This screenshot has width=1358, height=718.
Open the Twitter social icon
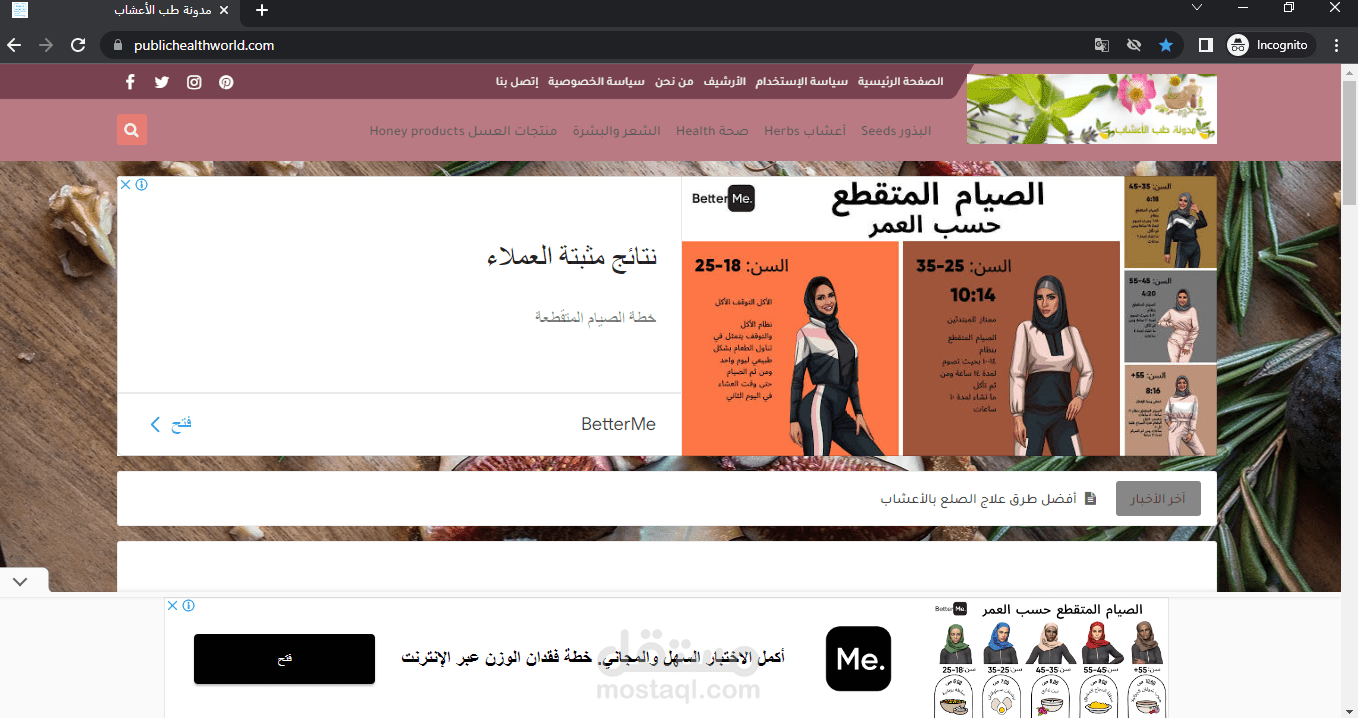(162, 82)
